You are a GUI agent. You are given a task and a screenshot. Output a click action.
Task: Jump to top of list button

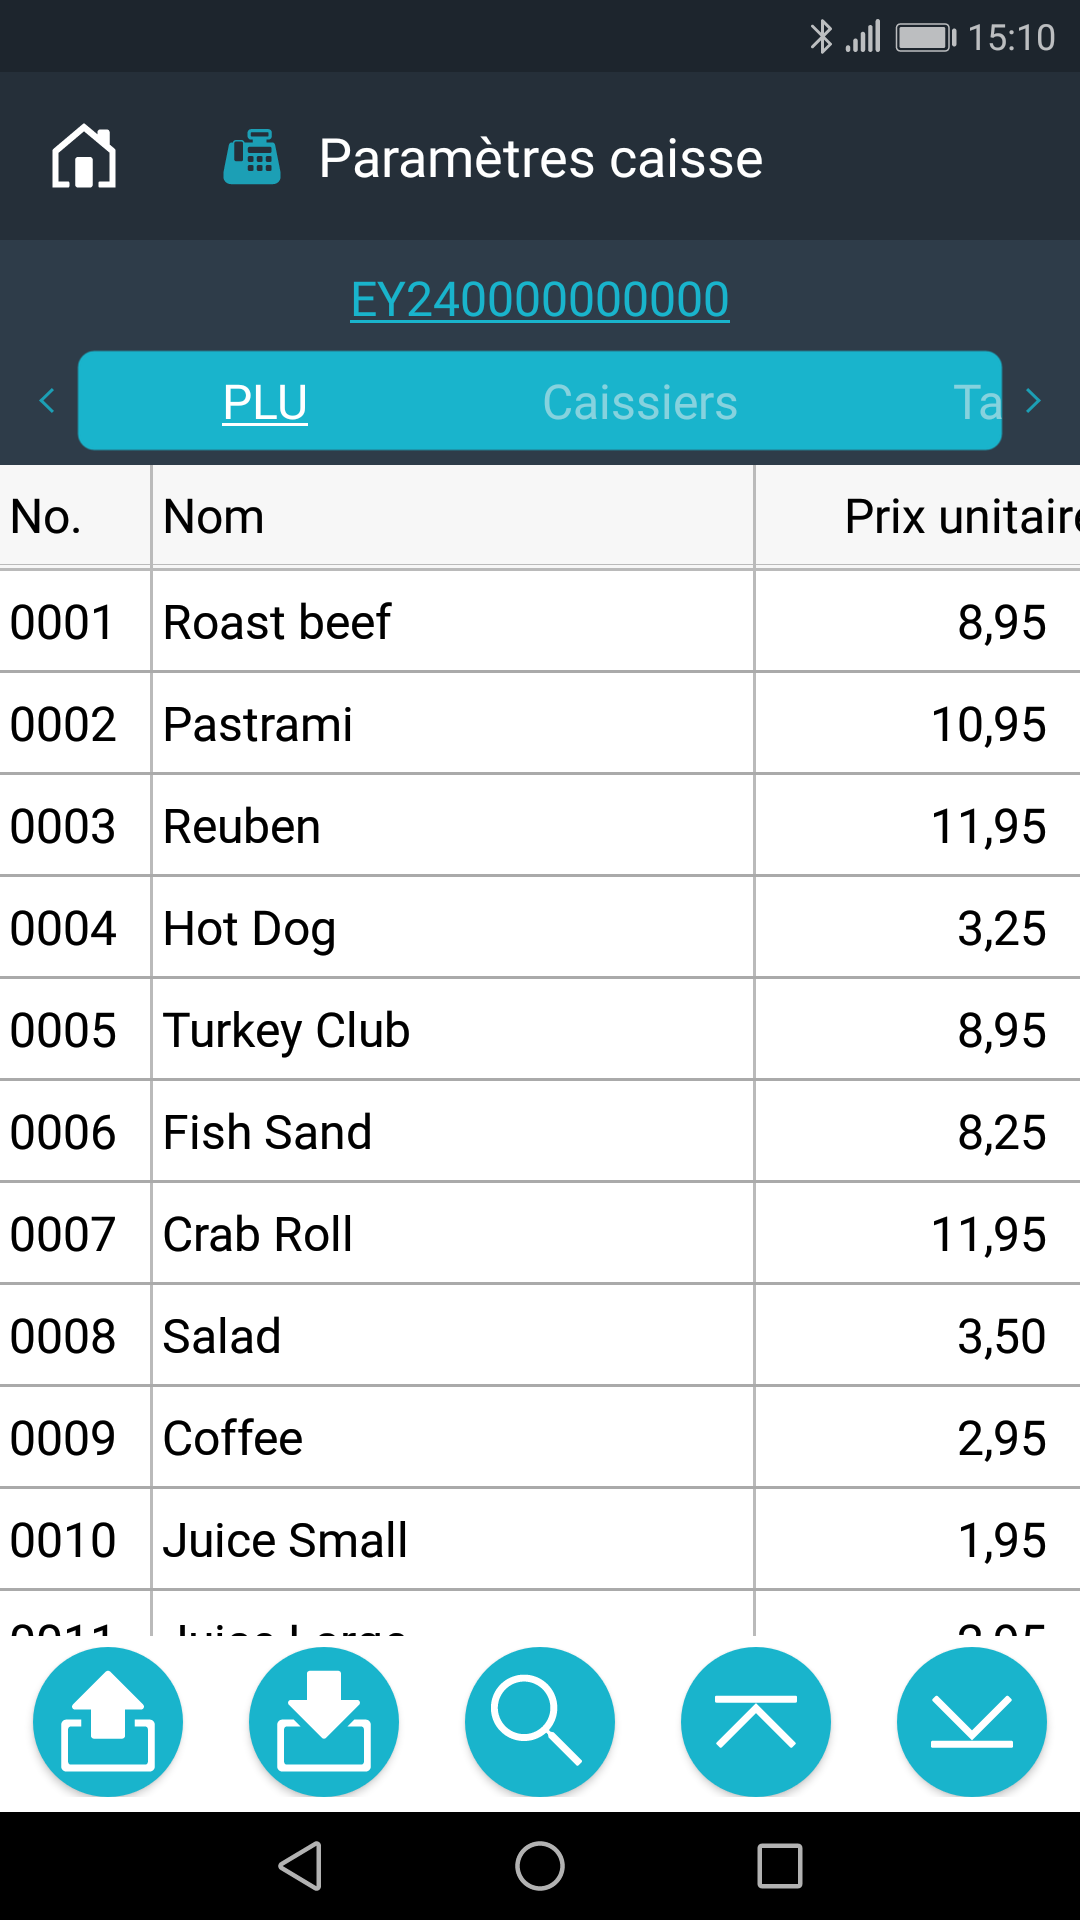pos(756,1722)
